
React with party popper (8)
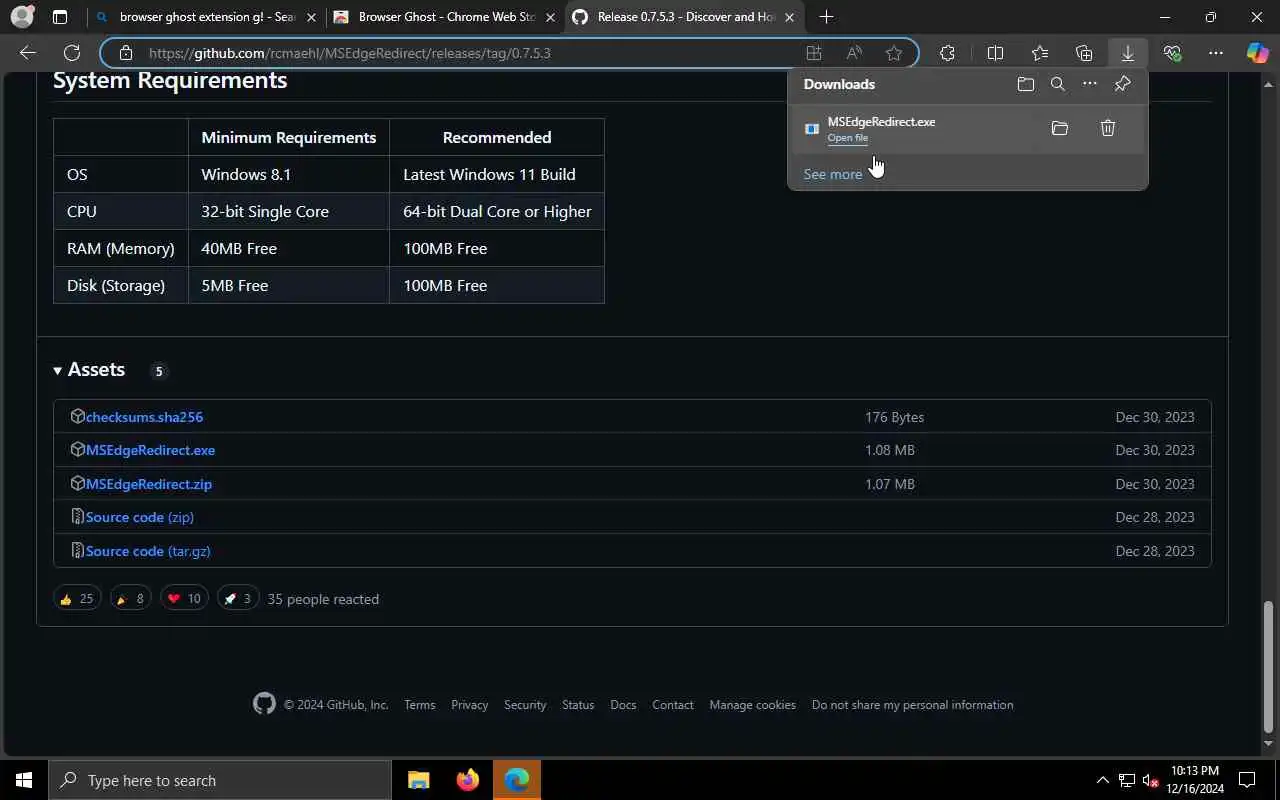pos(131,599)
